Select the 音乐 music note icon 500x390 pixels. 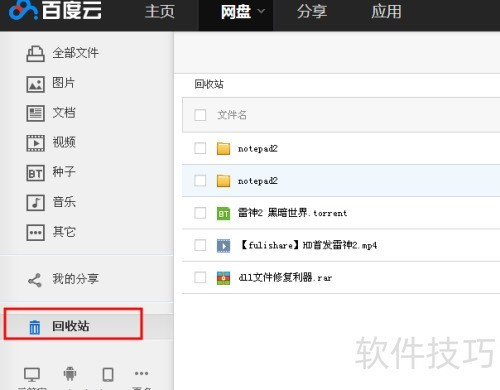(35, 203)
